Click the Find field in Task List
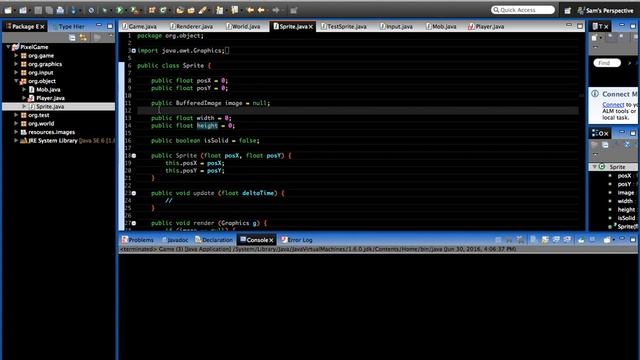The height and width of the screenshot is (360, 640). pyautogui.click(x=607, y=63)
